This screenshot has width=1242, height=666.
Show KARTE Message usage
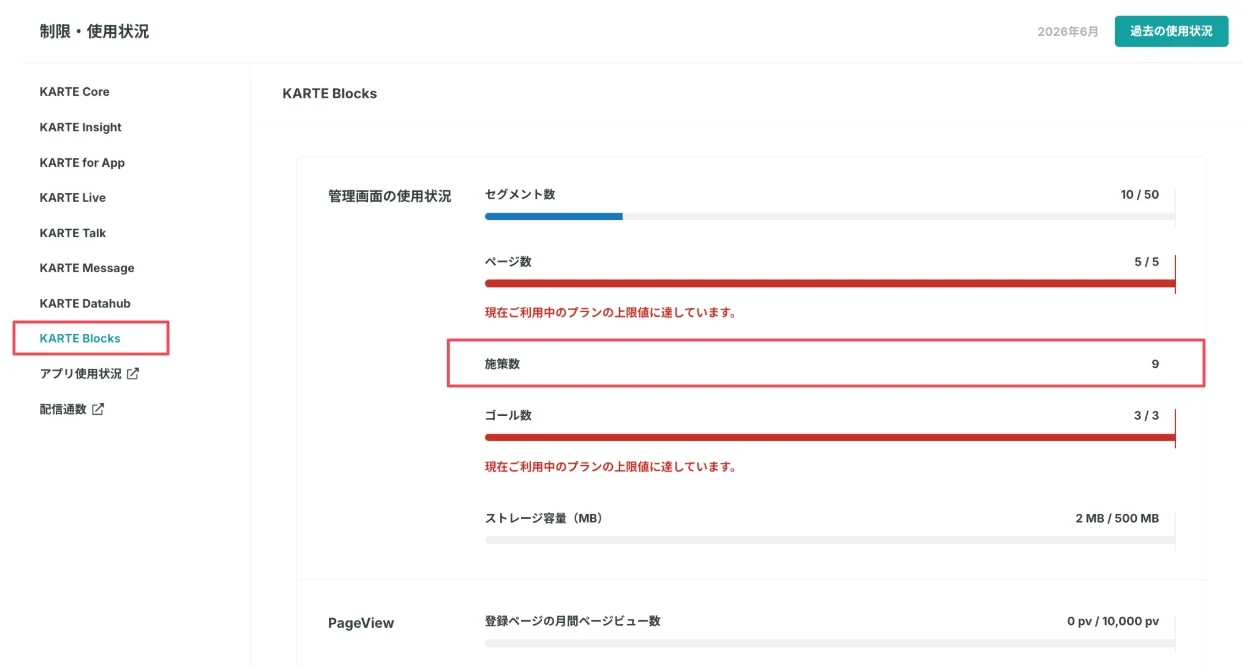click(87, 268)
